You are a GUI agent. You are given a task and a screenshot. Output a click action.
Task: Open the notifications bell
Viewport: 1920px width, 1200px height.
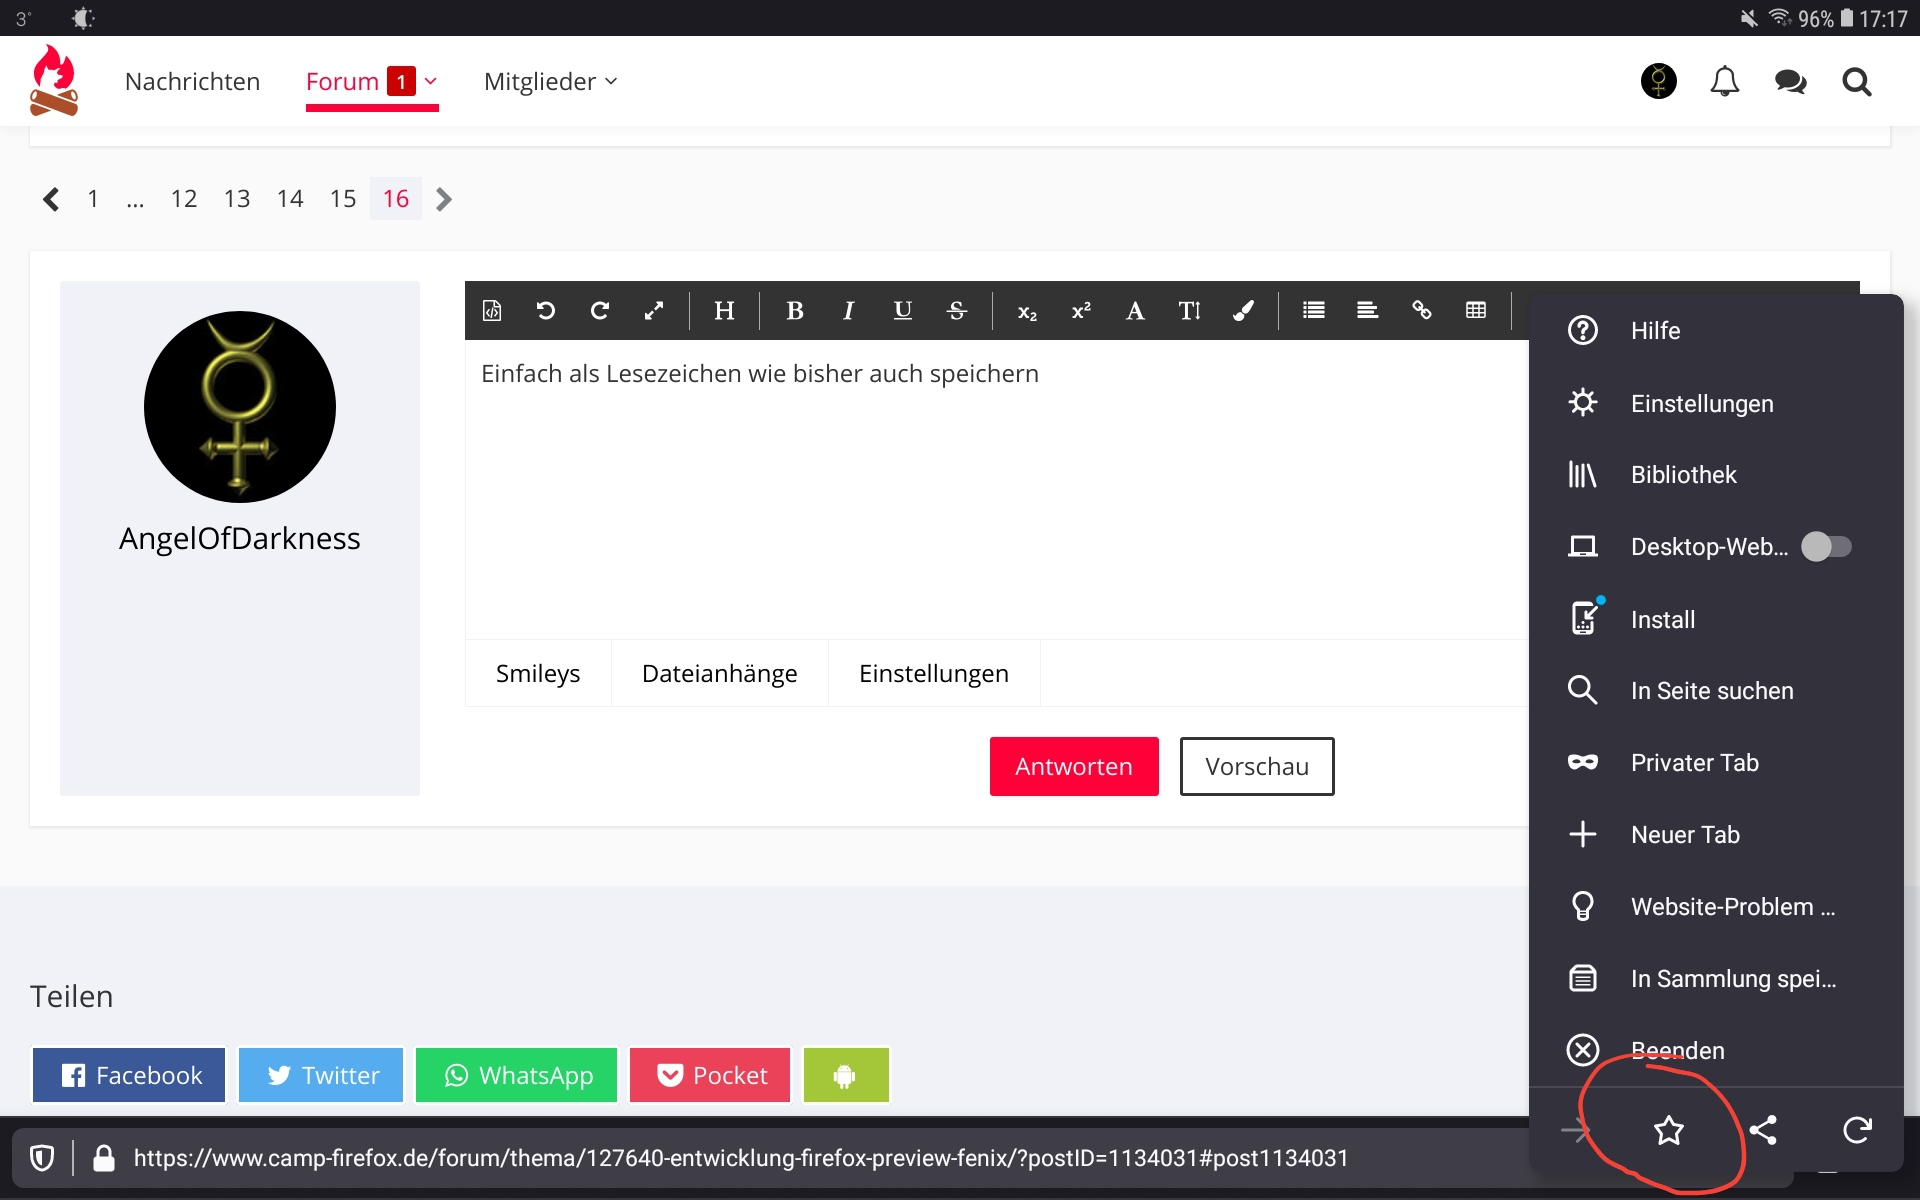(x=1724, y=82)
